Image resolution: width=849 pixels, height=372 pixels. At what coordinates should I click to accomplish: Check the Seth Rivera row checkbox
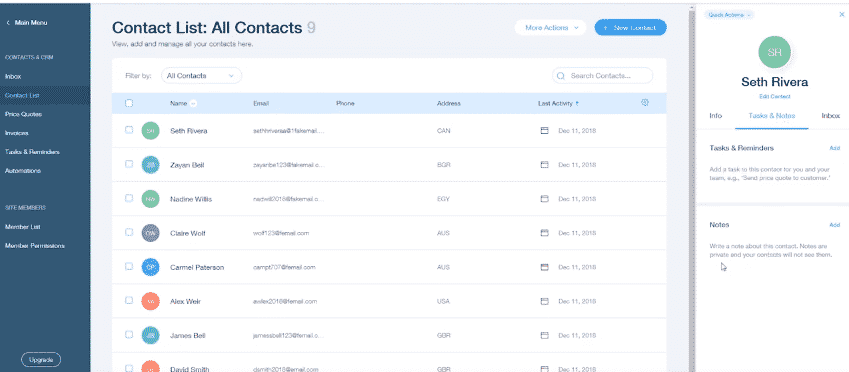click(129, 130)
